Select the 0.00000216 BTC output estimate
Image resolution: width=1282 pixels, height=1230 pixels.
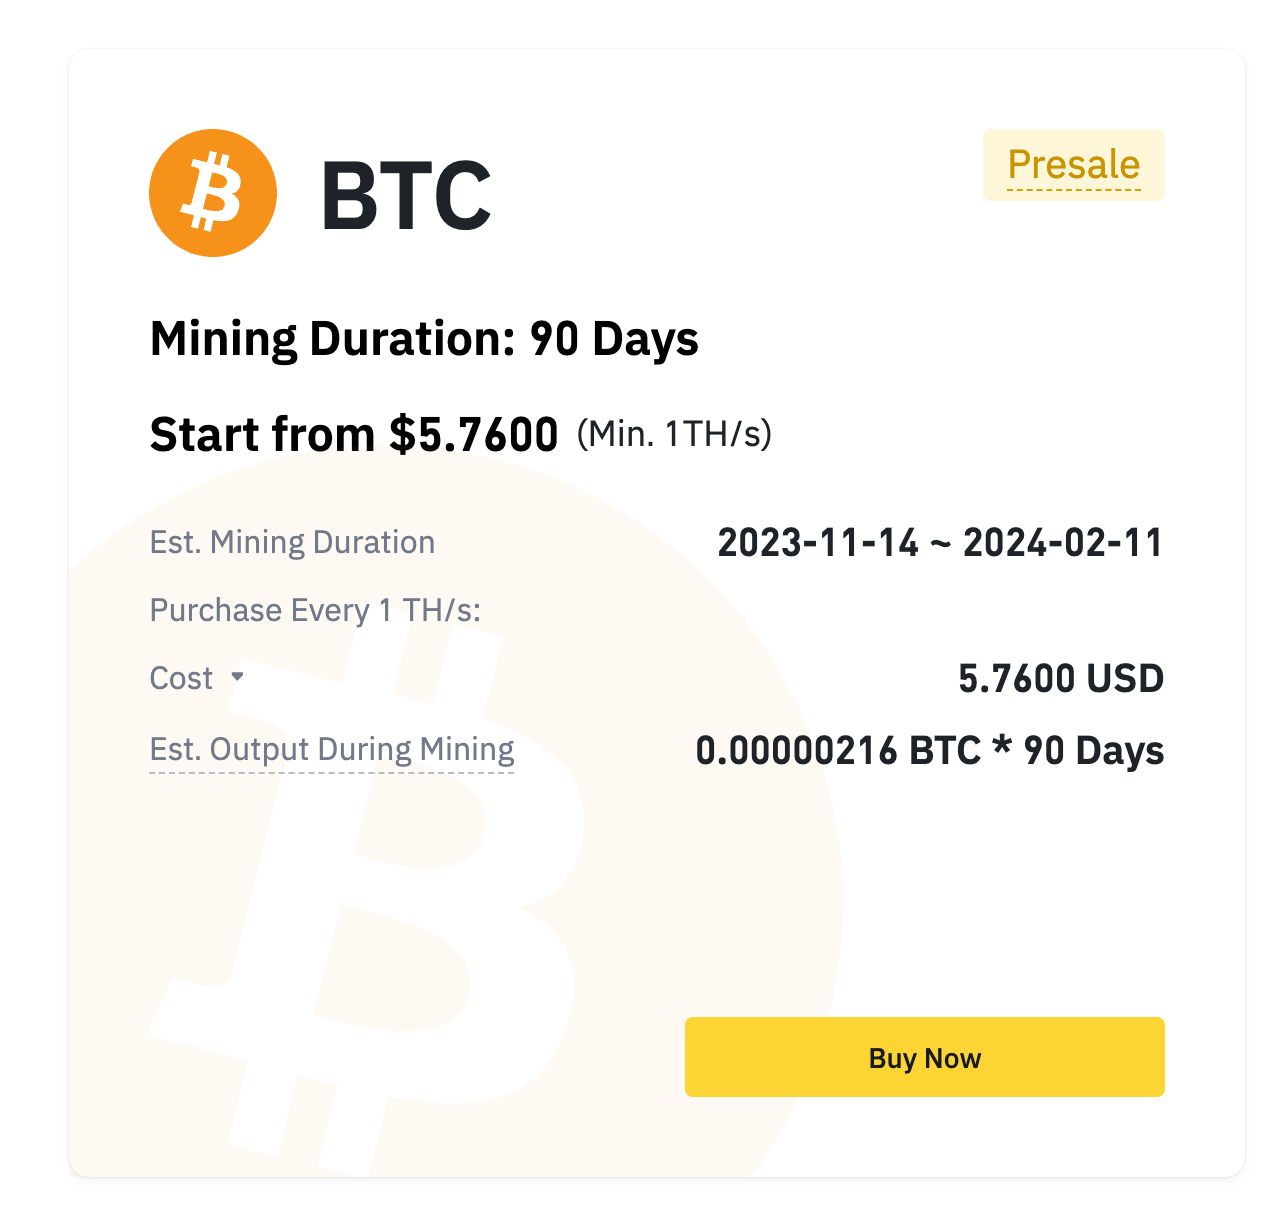pos(930,749)
